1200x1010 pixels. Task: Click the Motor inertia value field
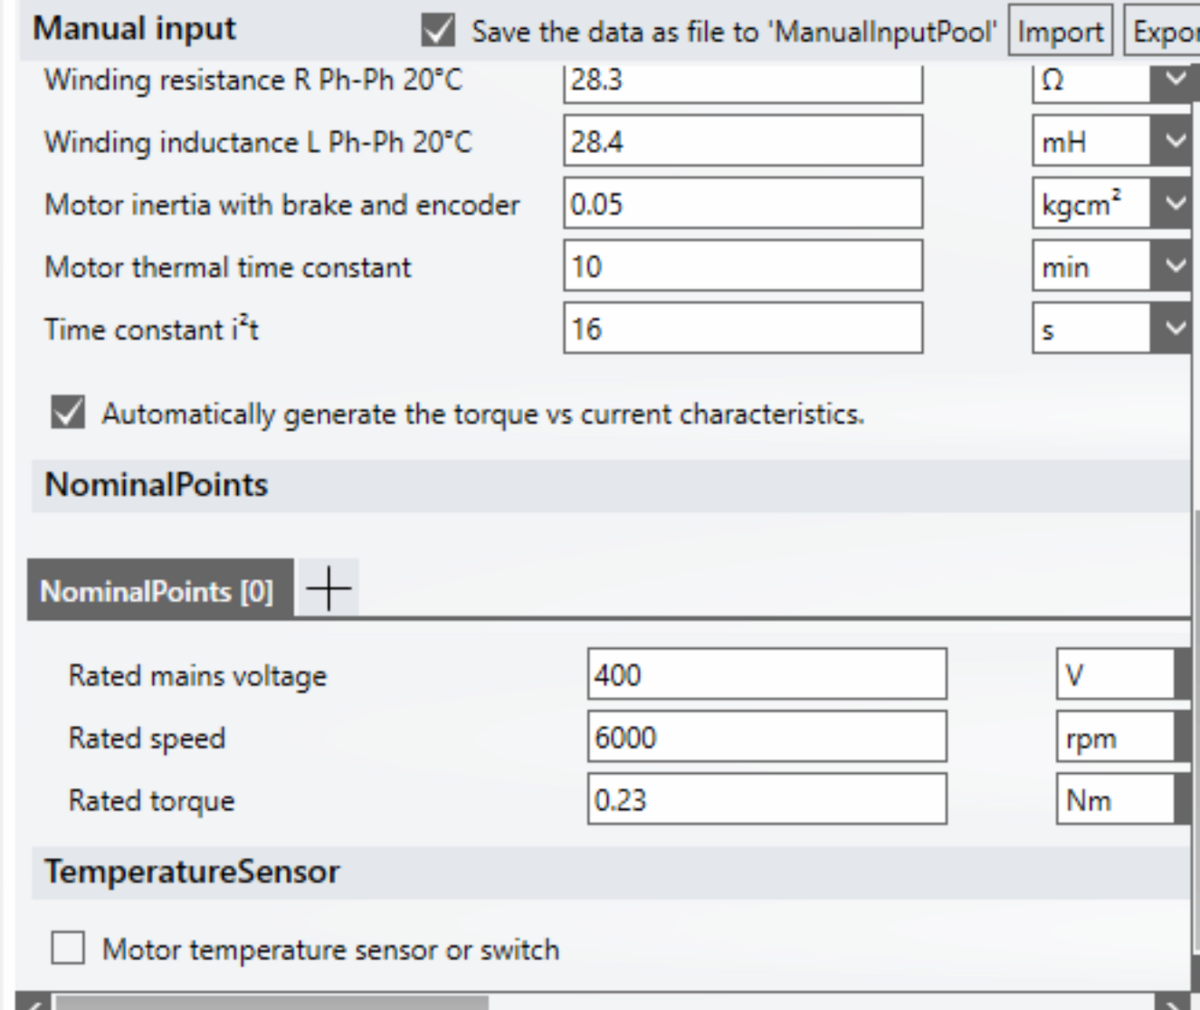click(742, 205)
